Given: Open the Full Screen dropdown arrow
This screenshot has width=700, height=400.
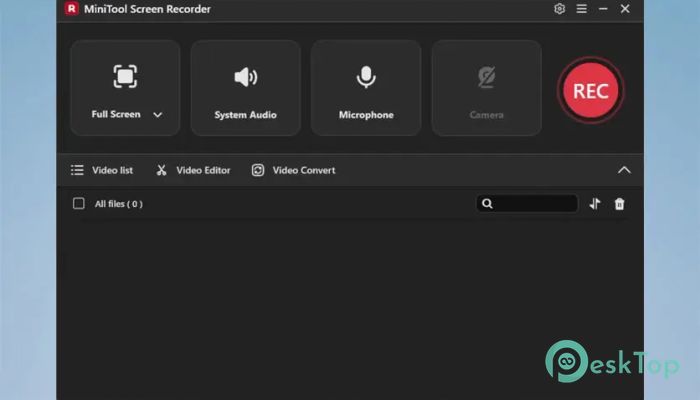Looking at the screenshot, I should pyautogui.click(x=158, y=115).
